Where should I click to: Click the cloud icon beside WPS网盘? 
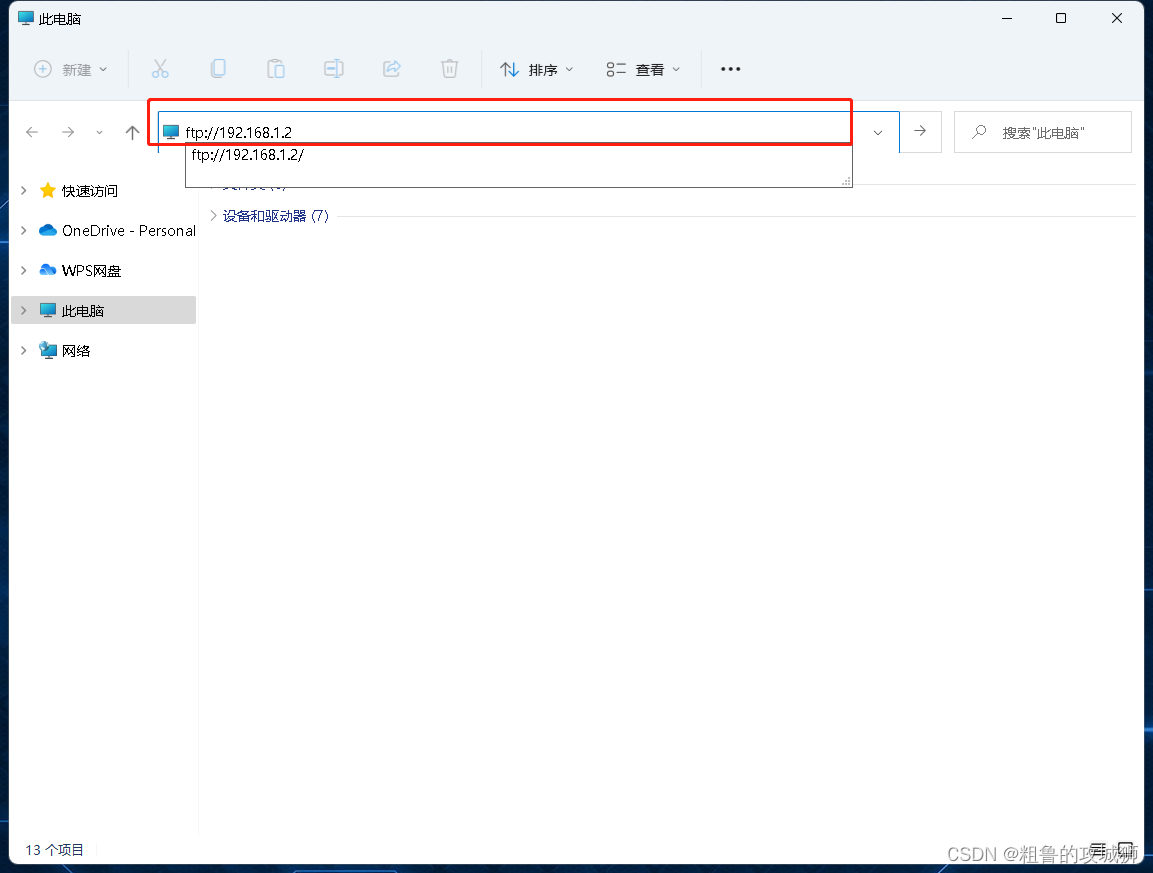48,270
